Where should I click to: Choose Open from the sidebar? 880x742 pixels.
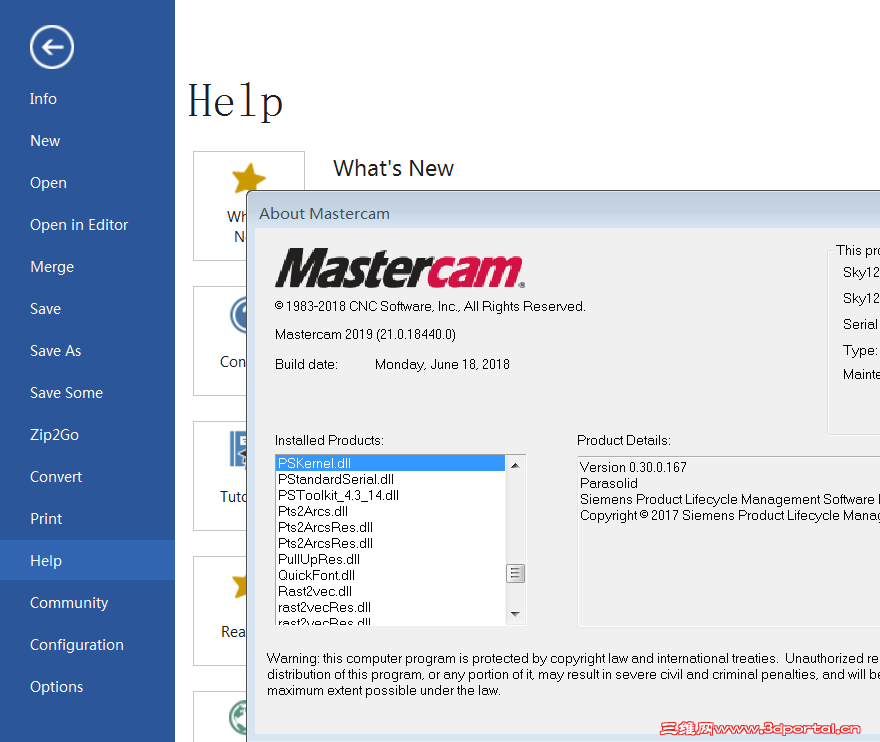point(48,183)
